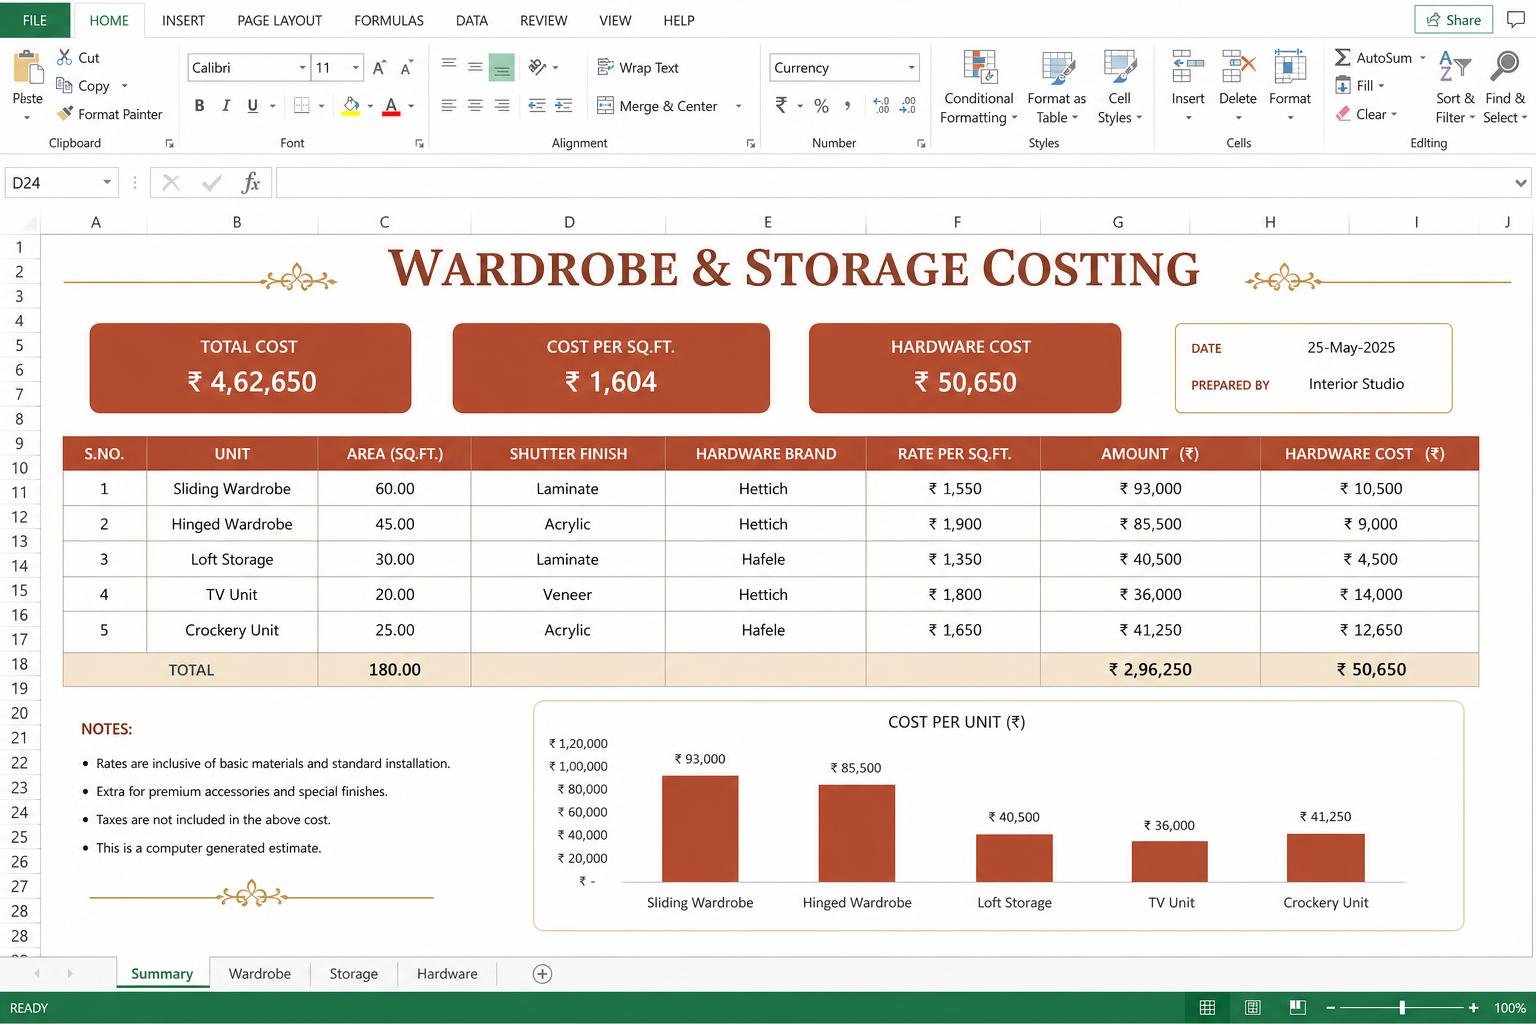Open the Name Box D24 dropdown
Image resolution: width=1536 pixels, height=1024 pixels.
106,183
